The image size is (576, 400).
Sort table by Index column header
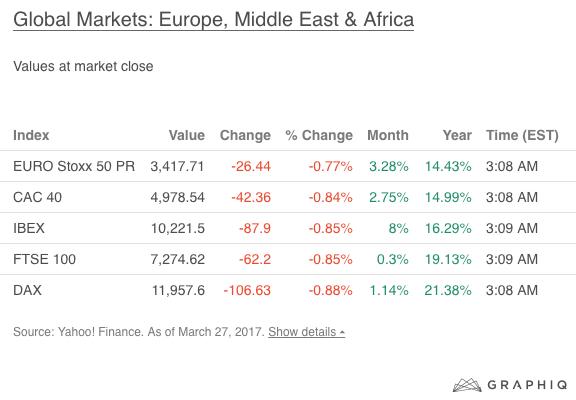(x=31, y=135)
